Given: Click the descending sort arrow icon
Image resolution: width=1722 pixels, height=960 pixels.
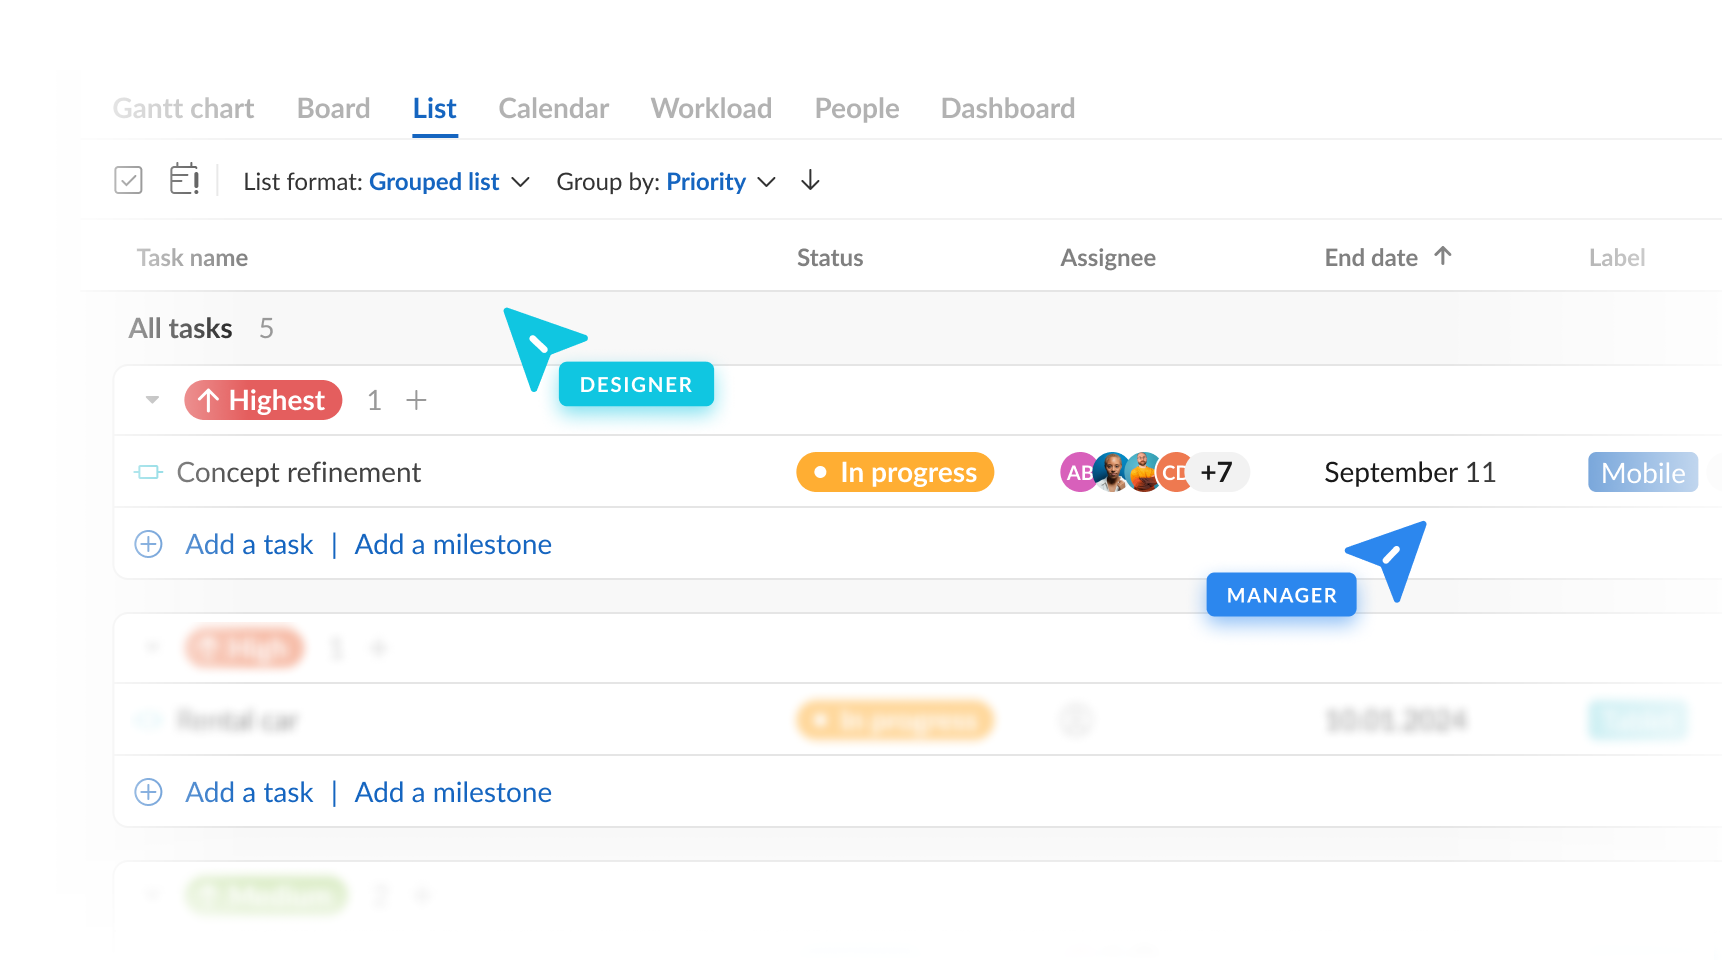Looking at the screenshot, I should (x=810, y=181).
